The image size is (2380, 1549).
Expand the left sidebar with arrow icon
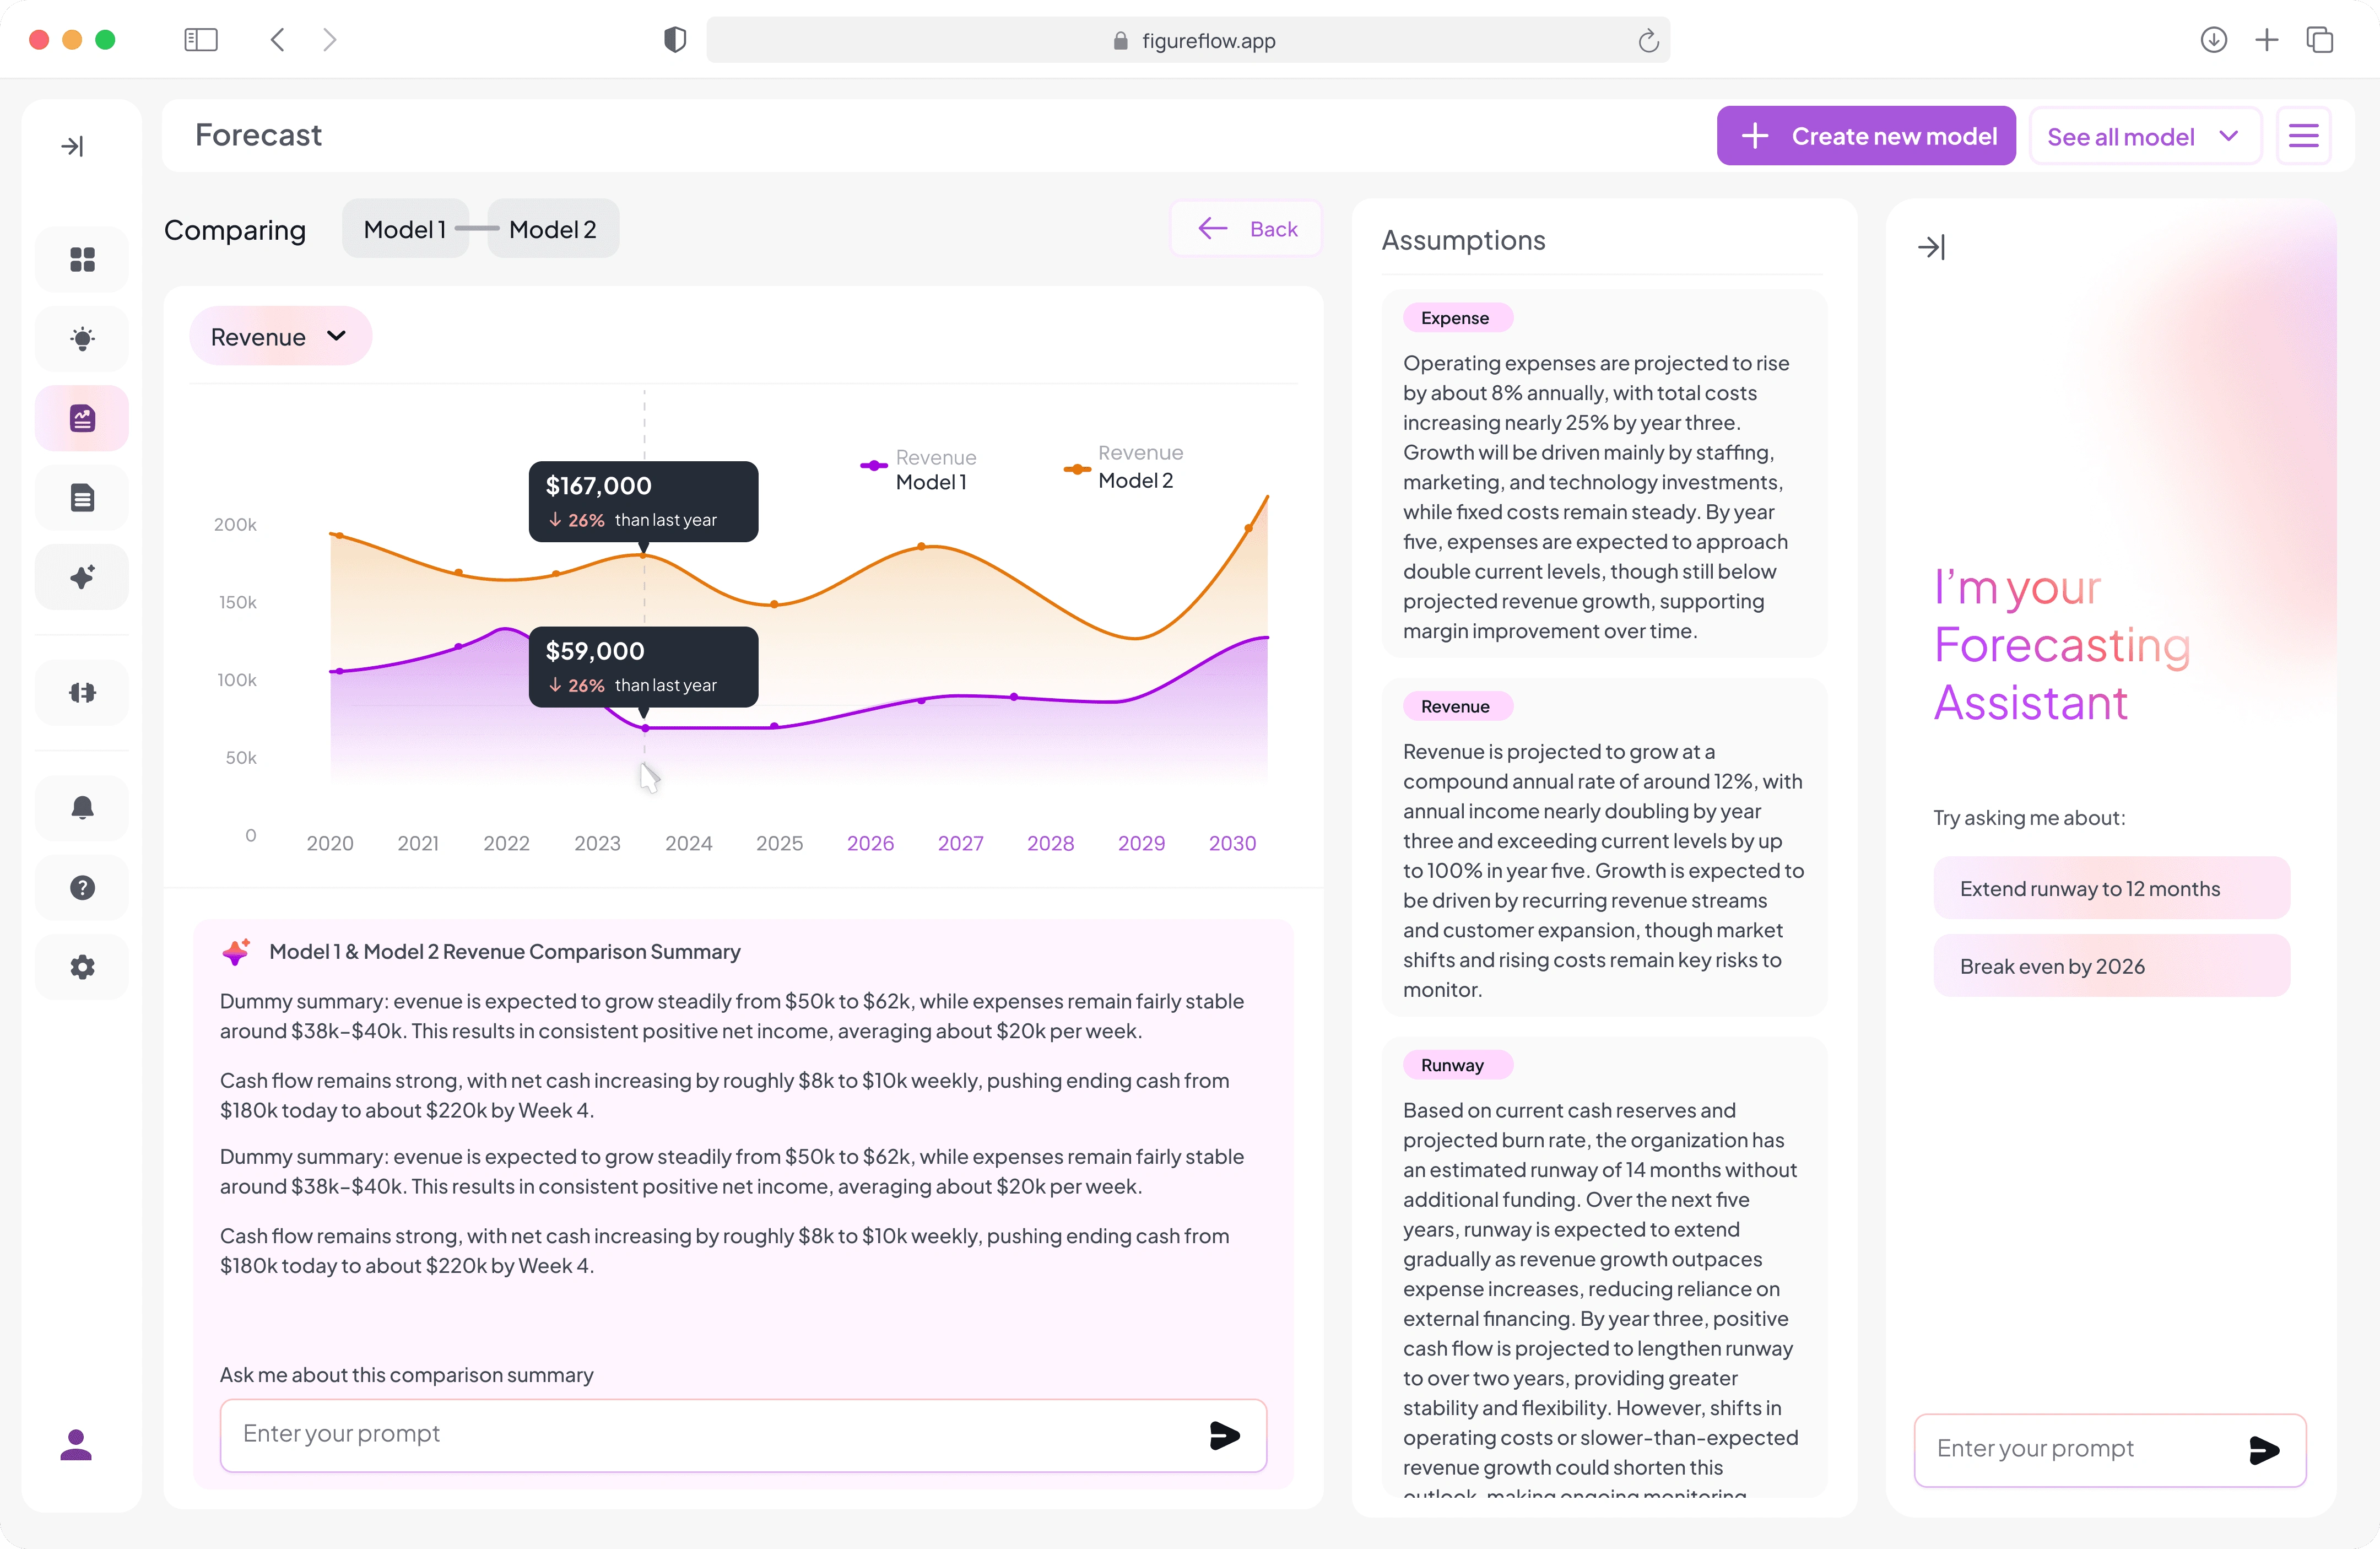73,146
